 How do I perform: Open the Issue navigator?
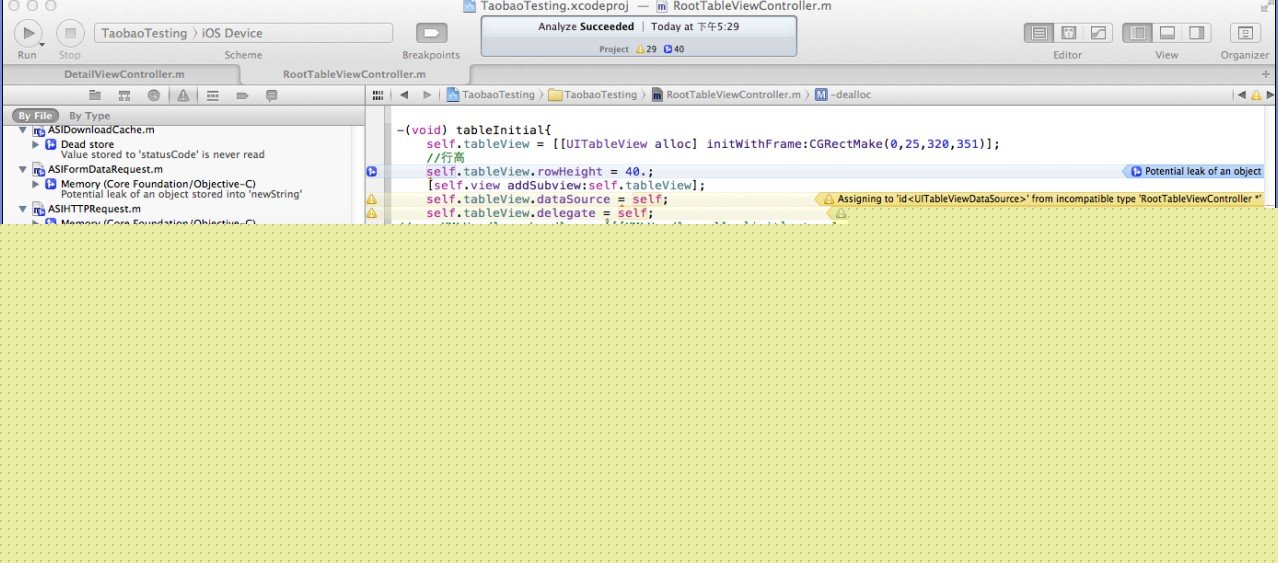(183, 95)
